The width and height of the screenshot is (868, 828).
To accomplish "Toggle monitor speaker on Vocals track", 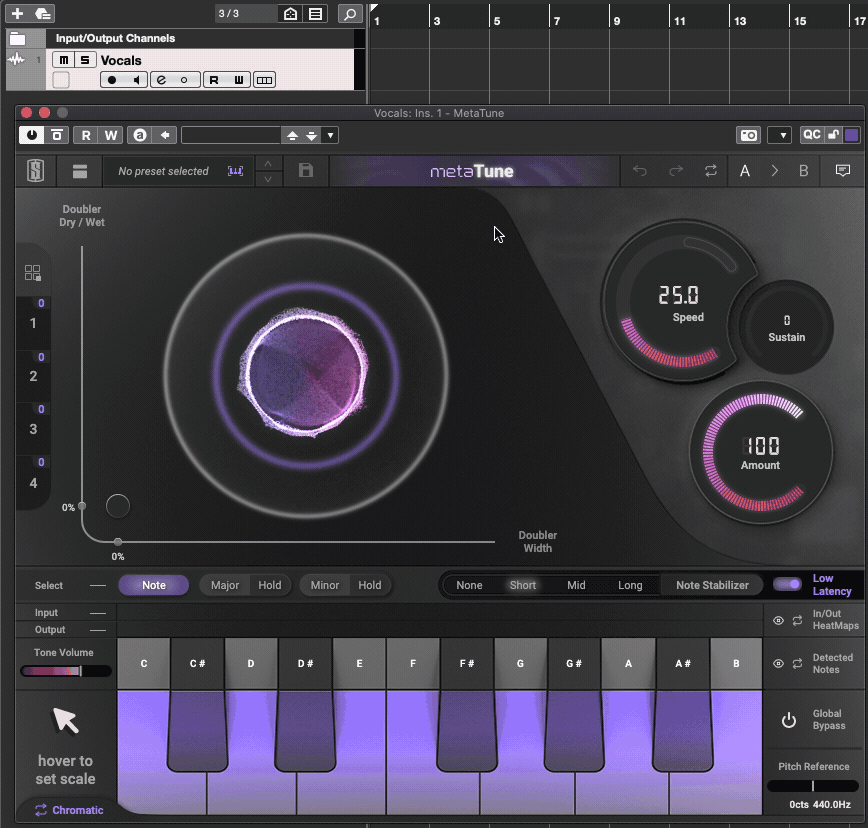I will click(136, 80).
